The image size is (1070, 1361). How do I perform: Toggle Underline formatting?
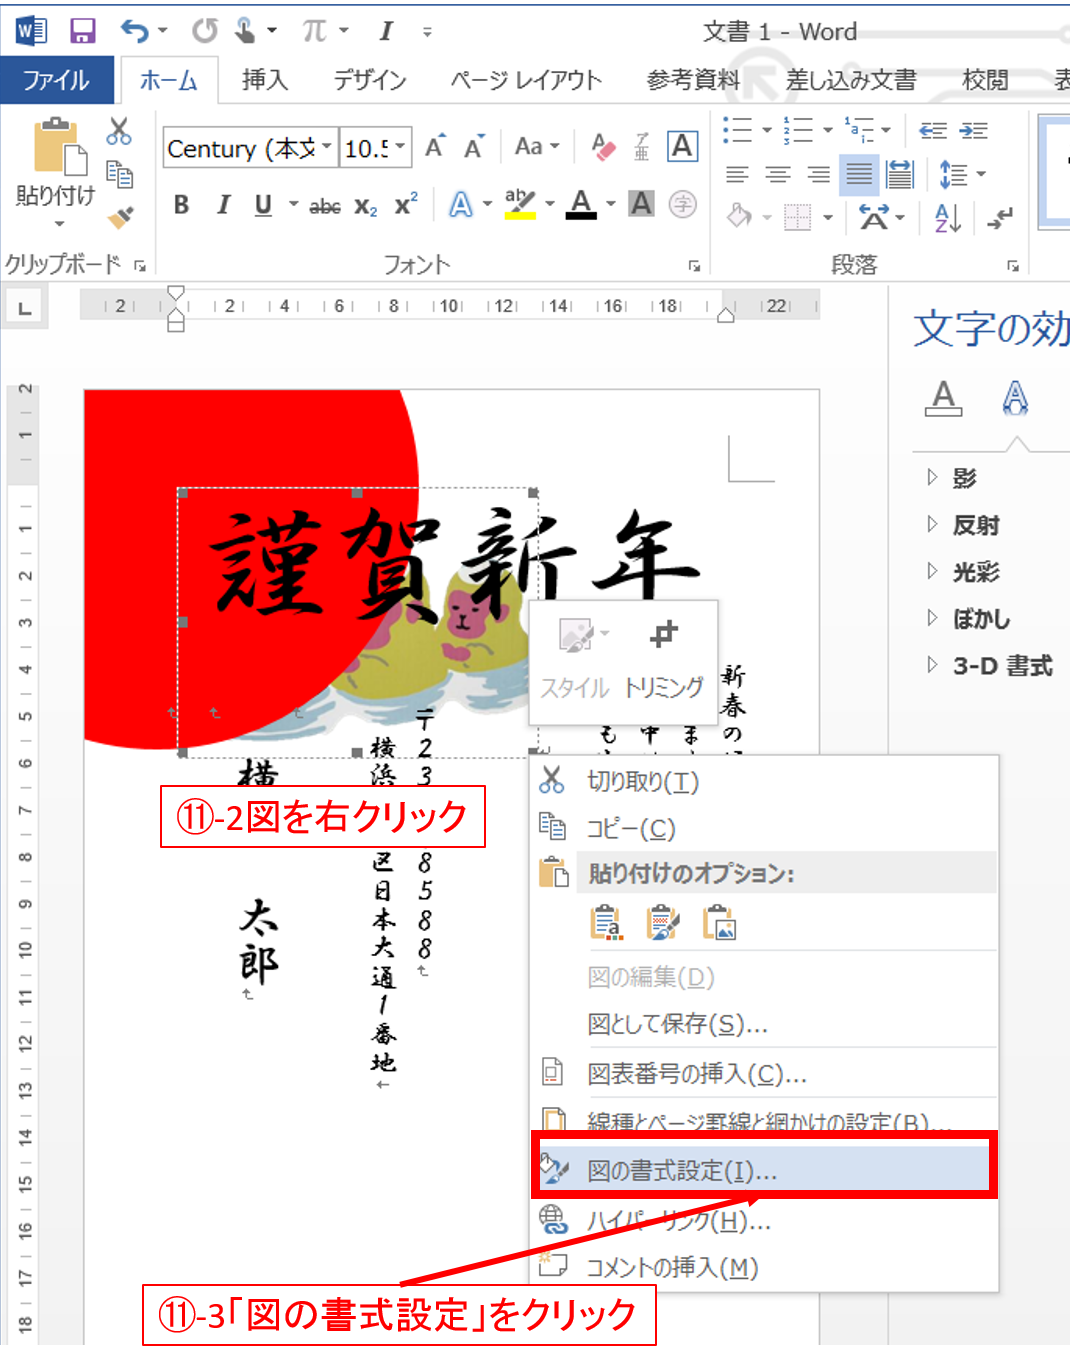pyautogui.click(x=263, y=205)
